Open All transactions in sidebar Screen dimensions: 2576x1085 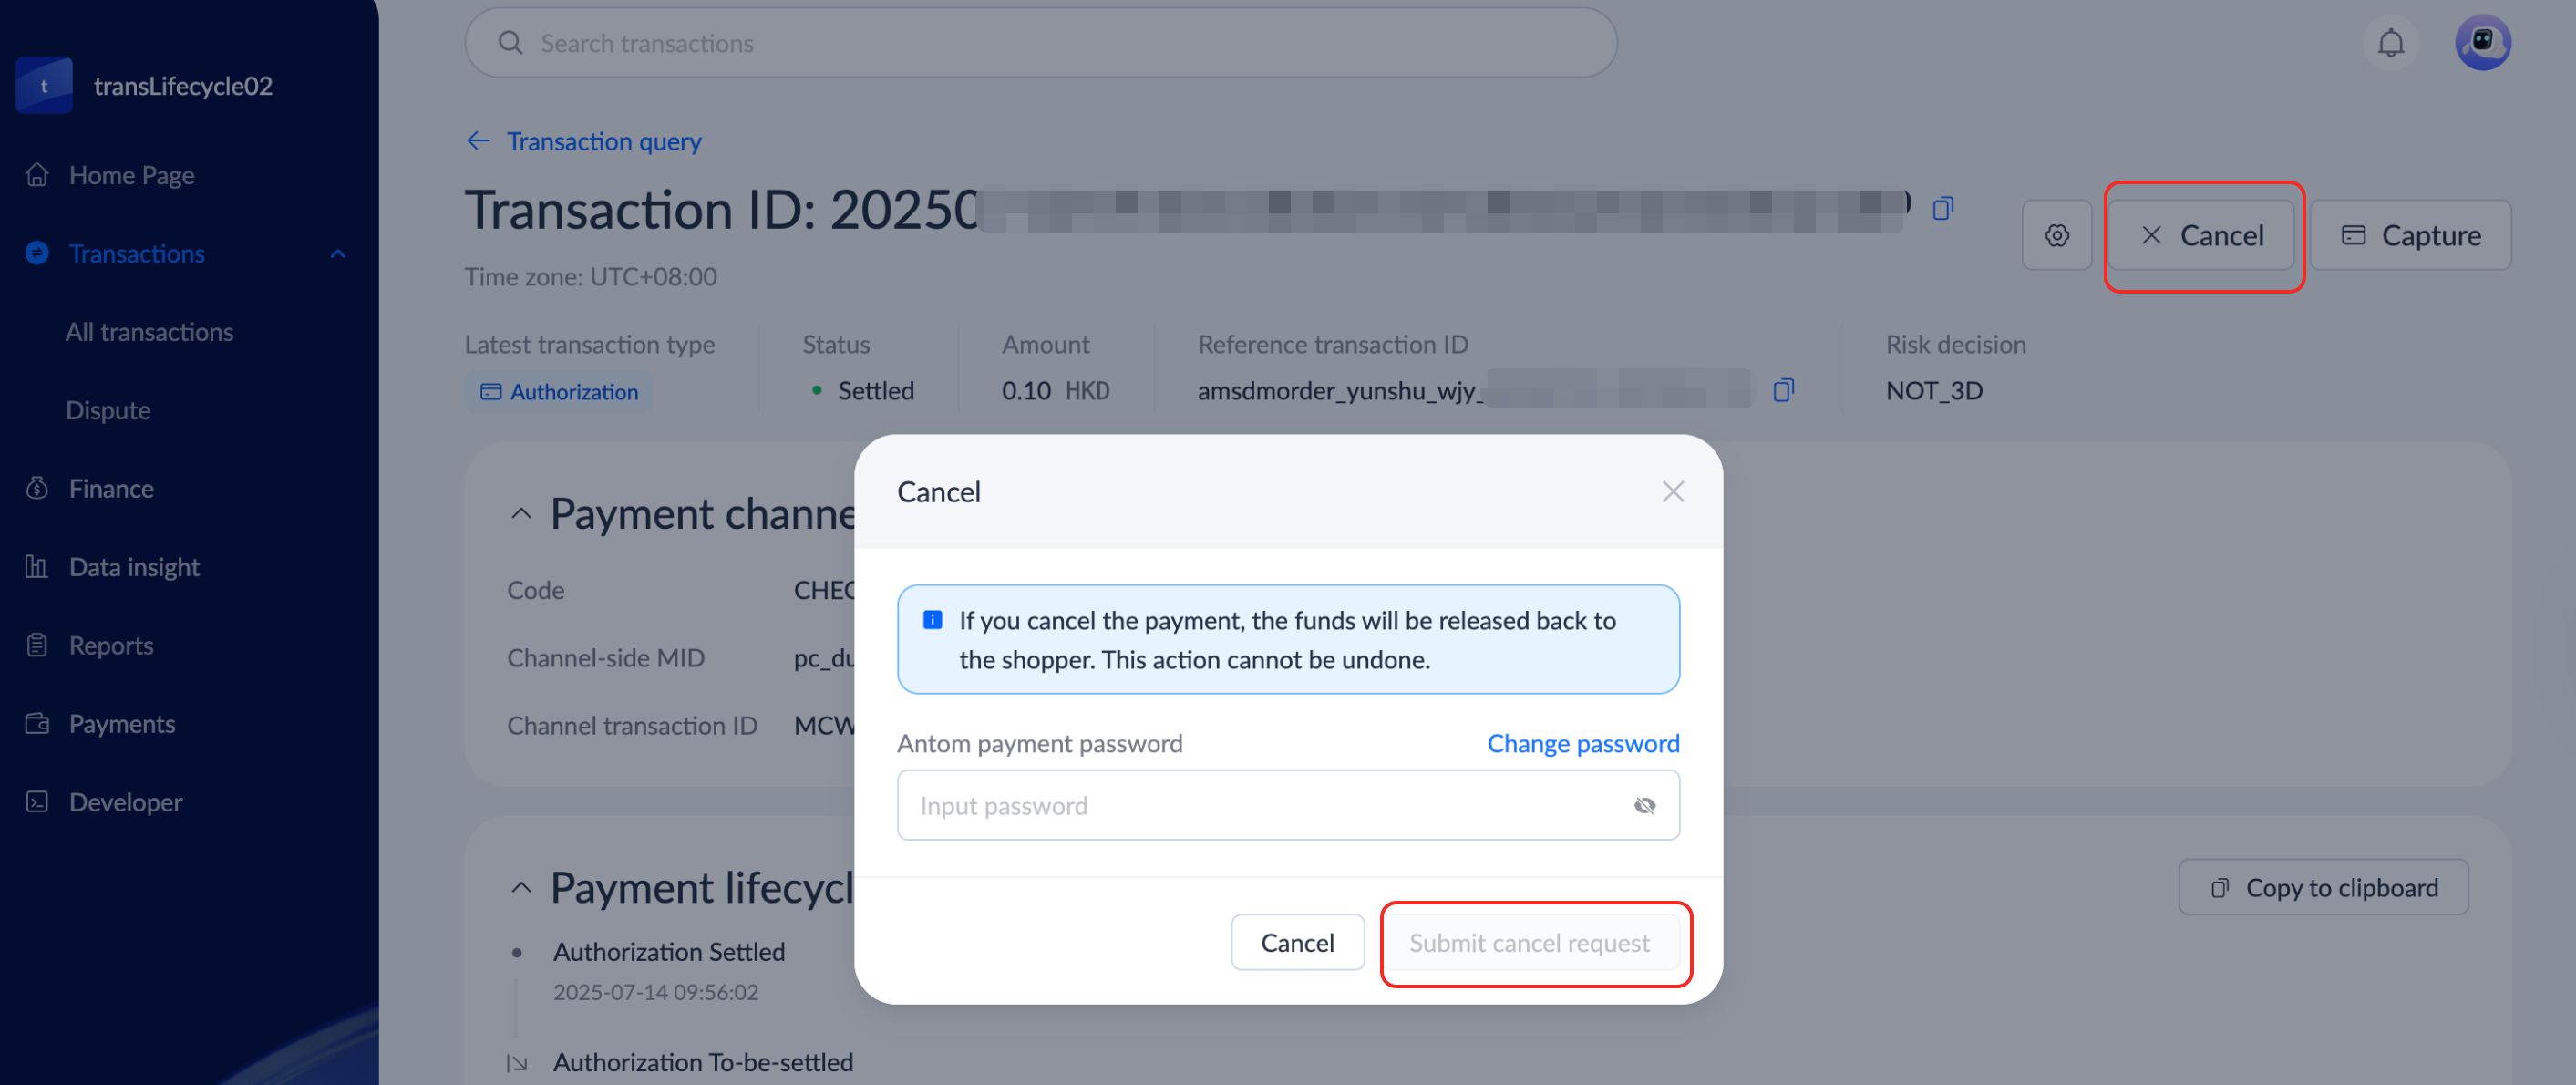point(149,332)
